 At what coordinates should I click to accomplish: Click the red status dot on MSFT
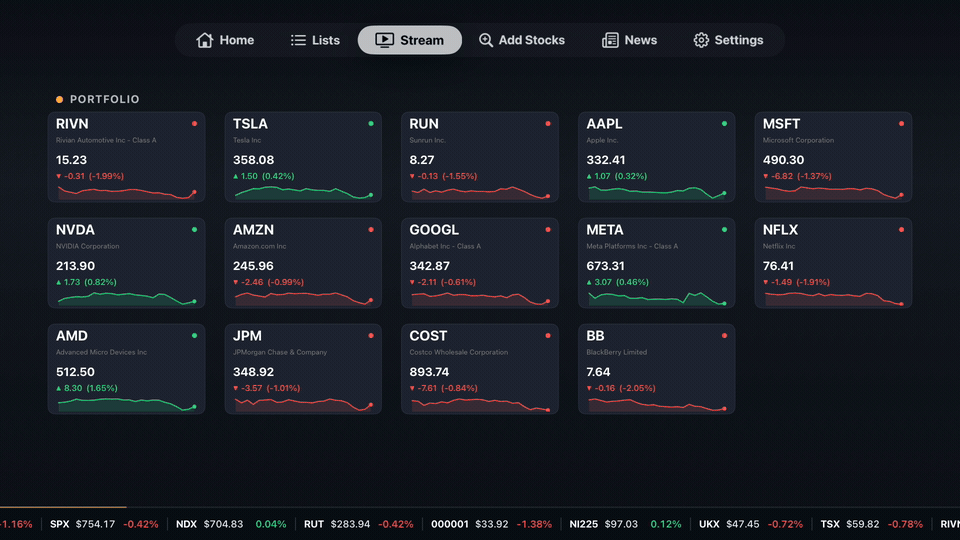(901, 124)
